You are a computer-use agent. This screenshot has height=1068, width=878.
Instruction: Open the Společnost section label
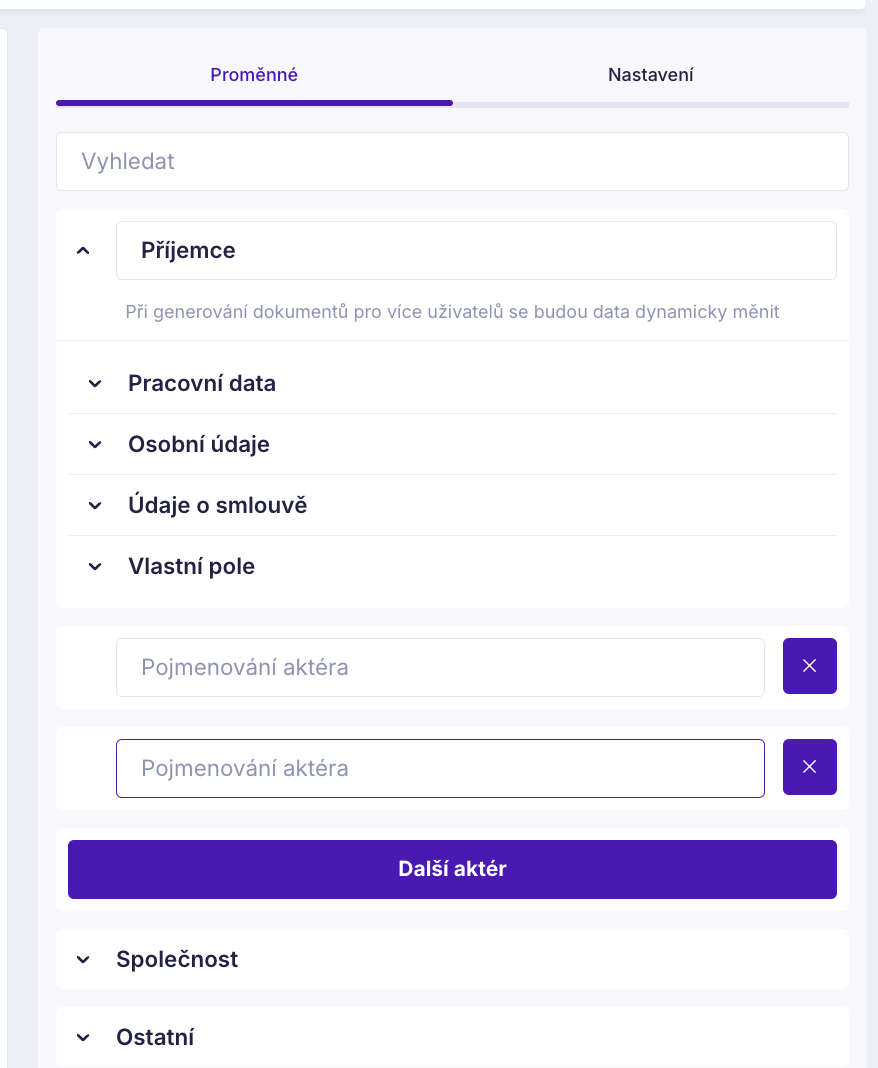[x=177, y=959]
